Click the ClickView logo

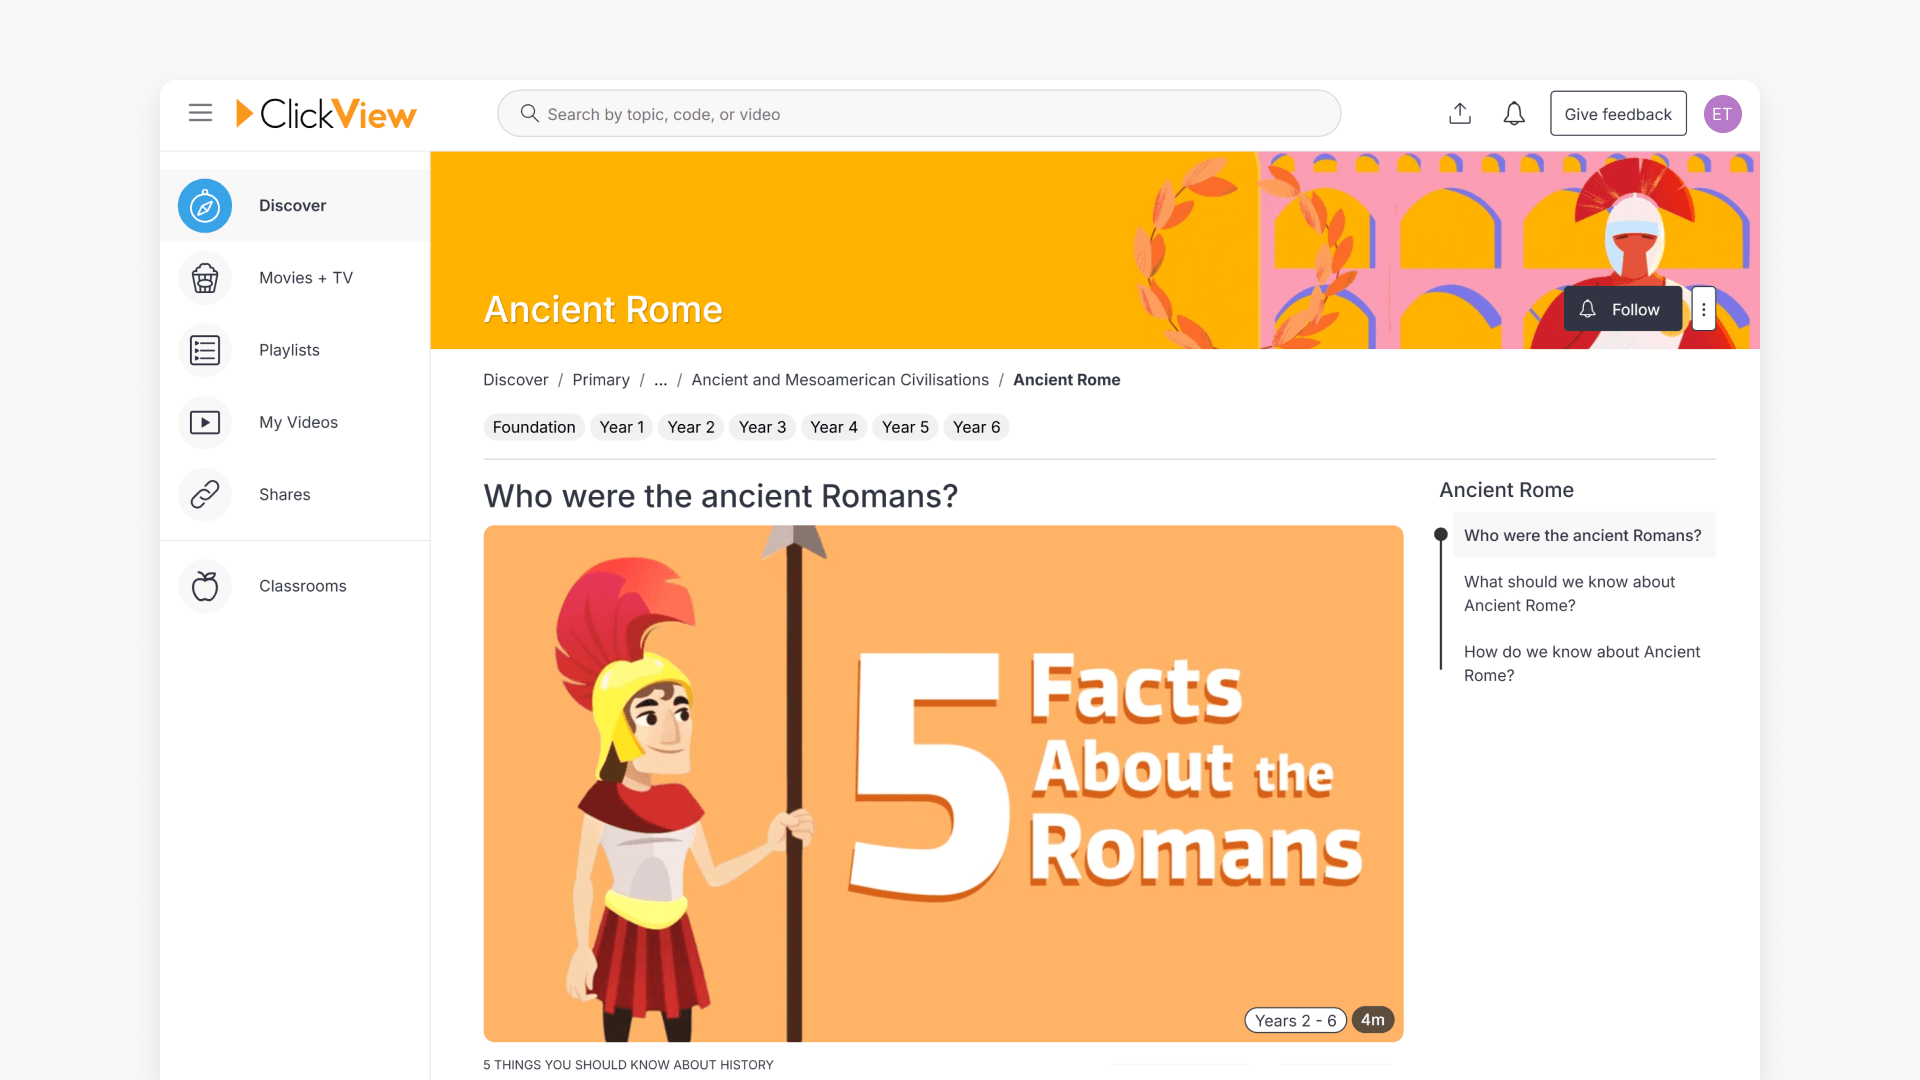tap(326, 113)
